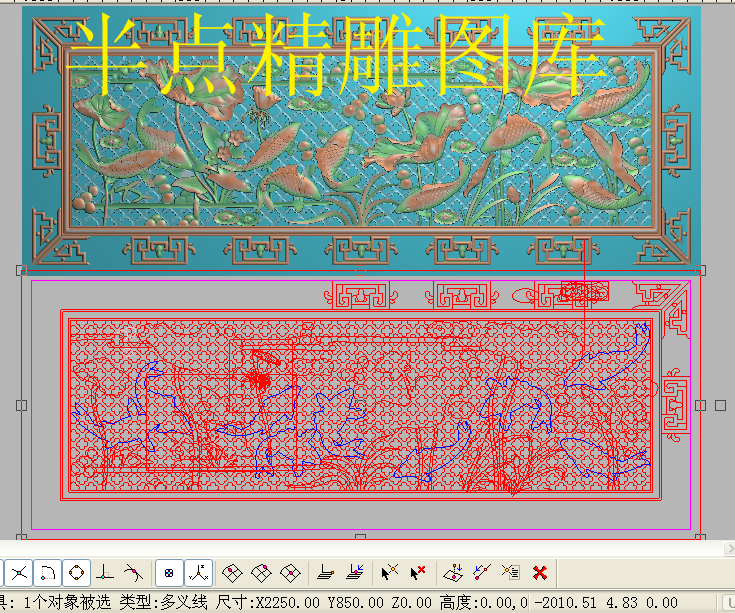Click the cursor coordinates '-2010.51 4.83 0.00'
735x613 pixels.
606,602
